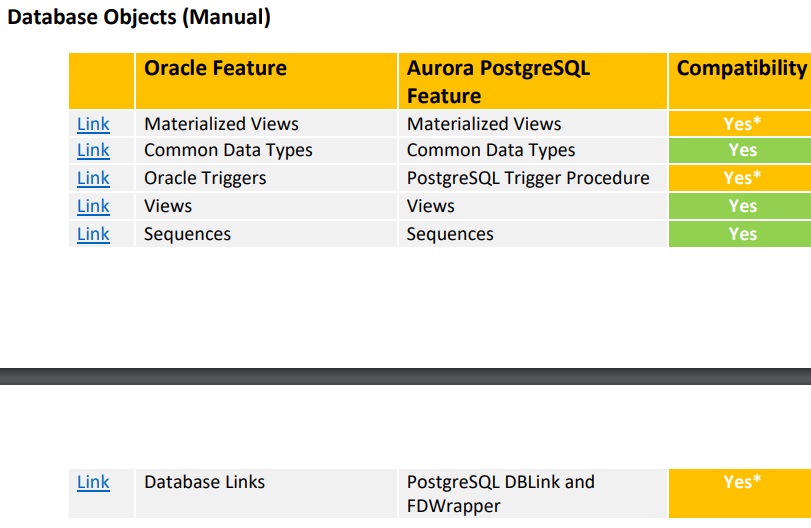Select the "Oracle Feature" column header
The height and width of the screenshot is (528, 811).
pos(215,68)
